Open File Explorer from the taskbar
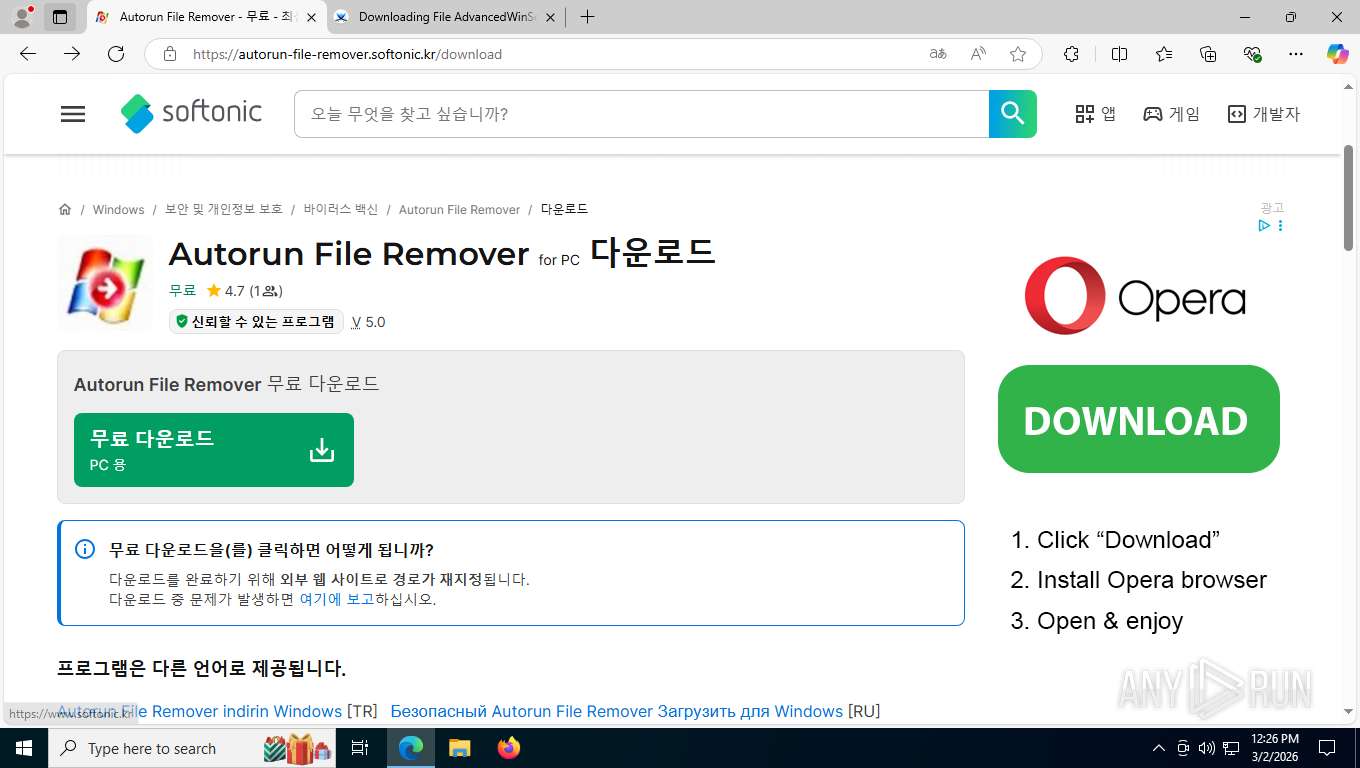This screenshot has width=1360, height=768. point(459,748)
